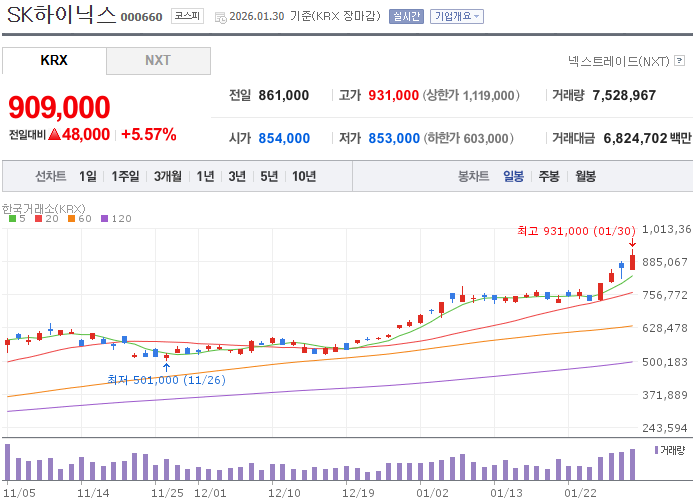Click the change percentage +5.57%
Screen dimensions: 693x499
point(149,134)
